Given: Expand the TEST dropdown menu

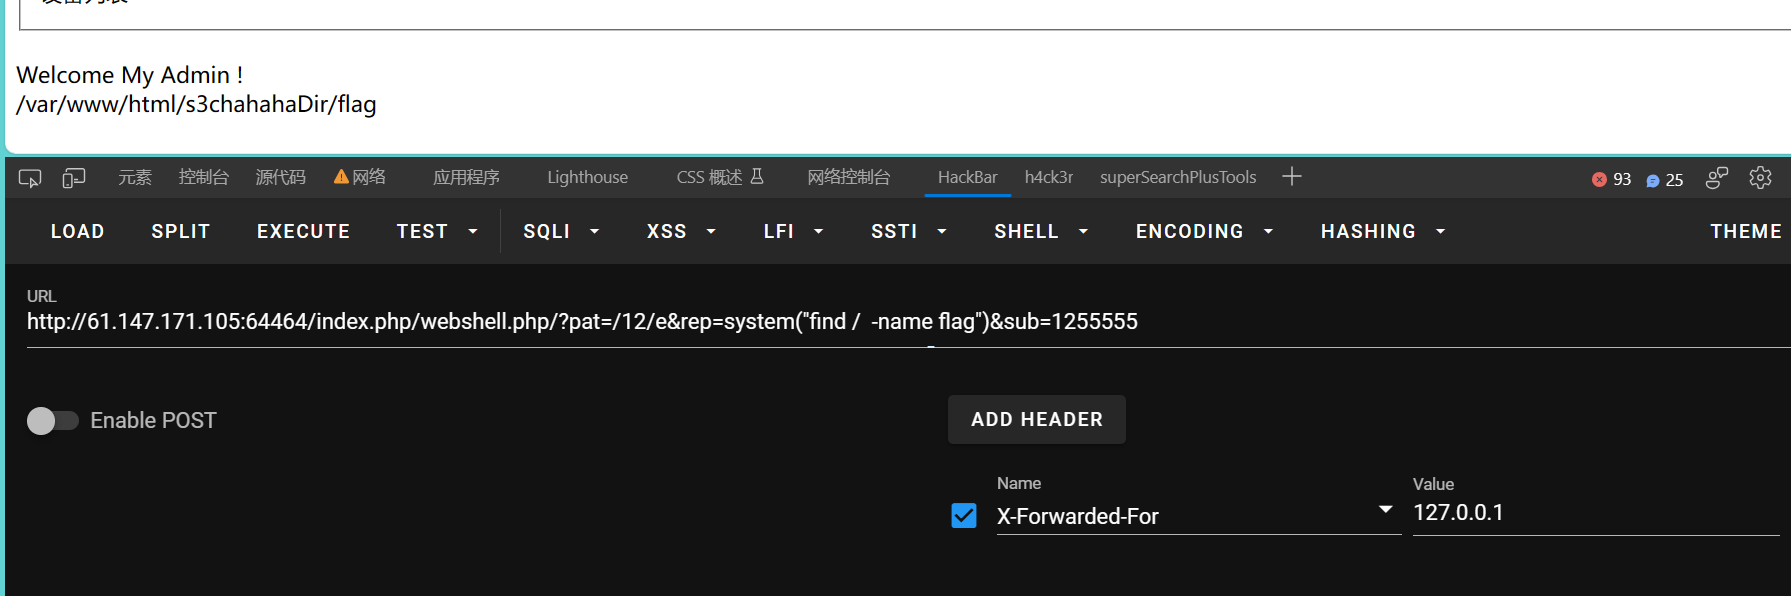Looking at the screenshot, I should (437, 231).
